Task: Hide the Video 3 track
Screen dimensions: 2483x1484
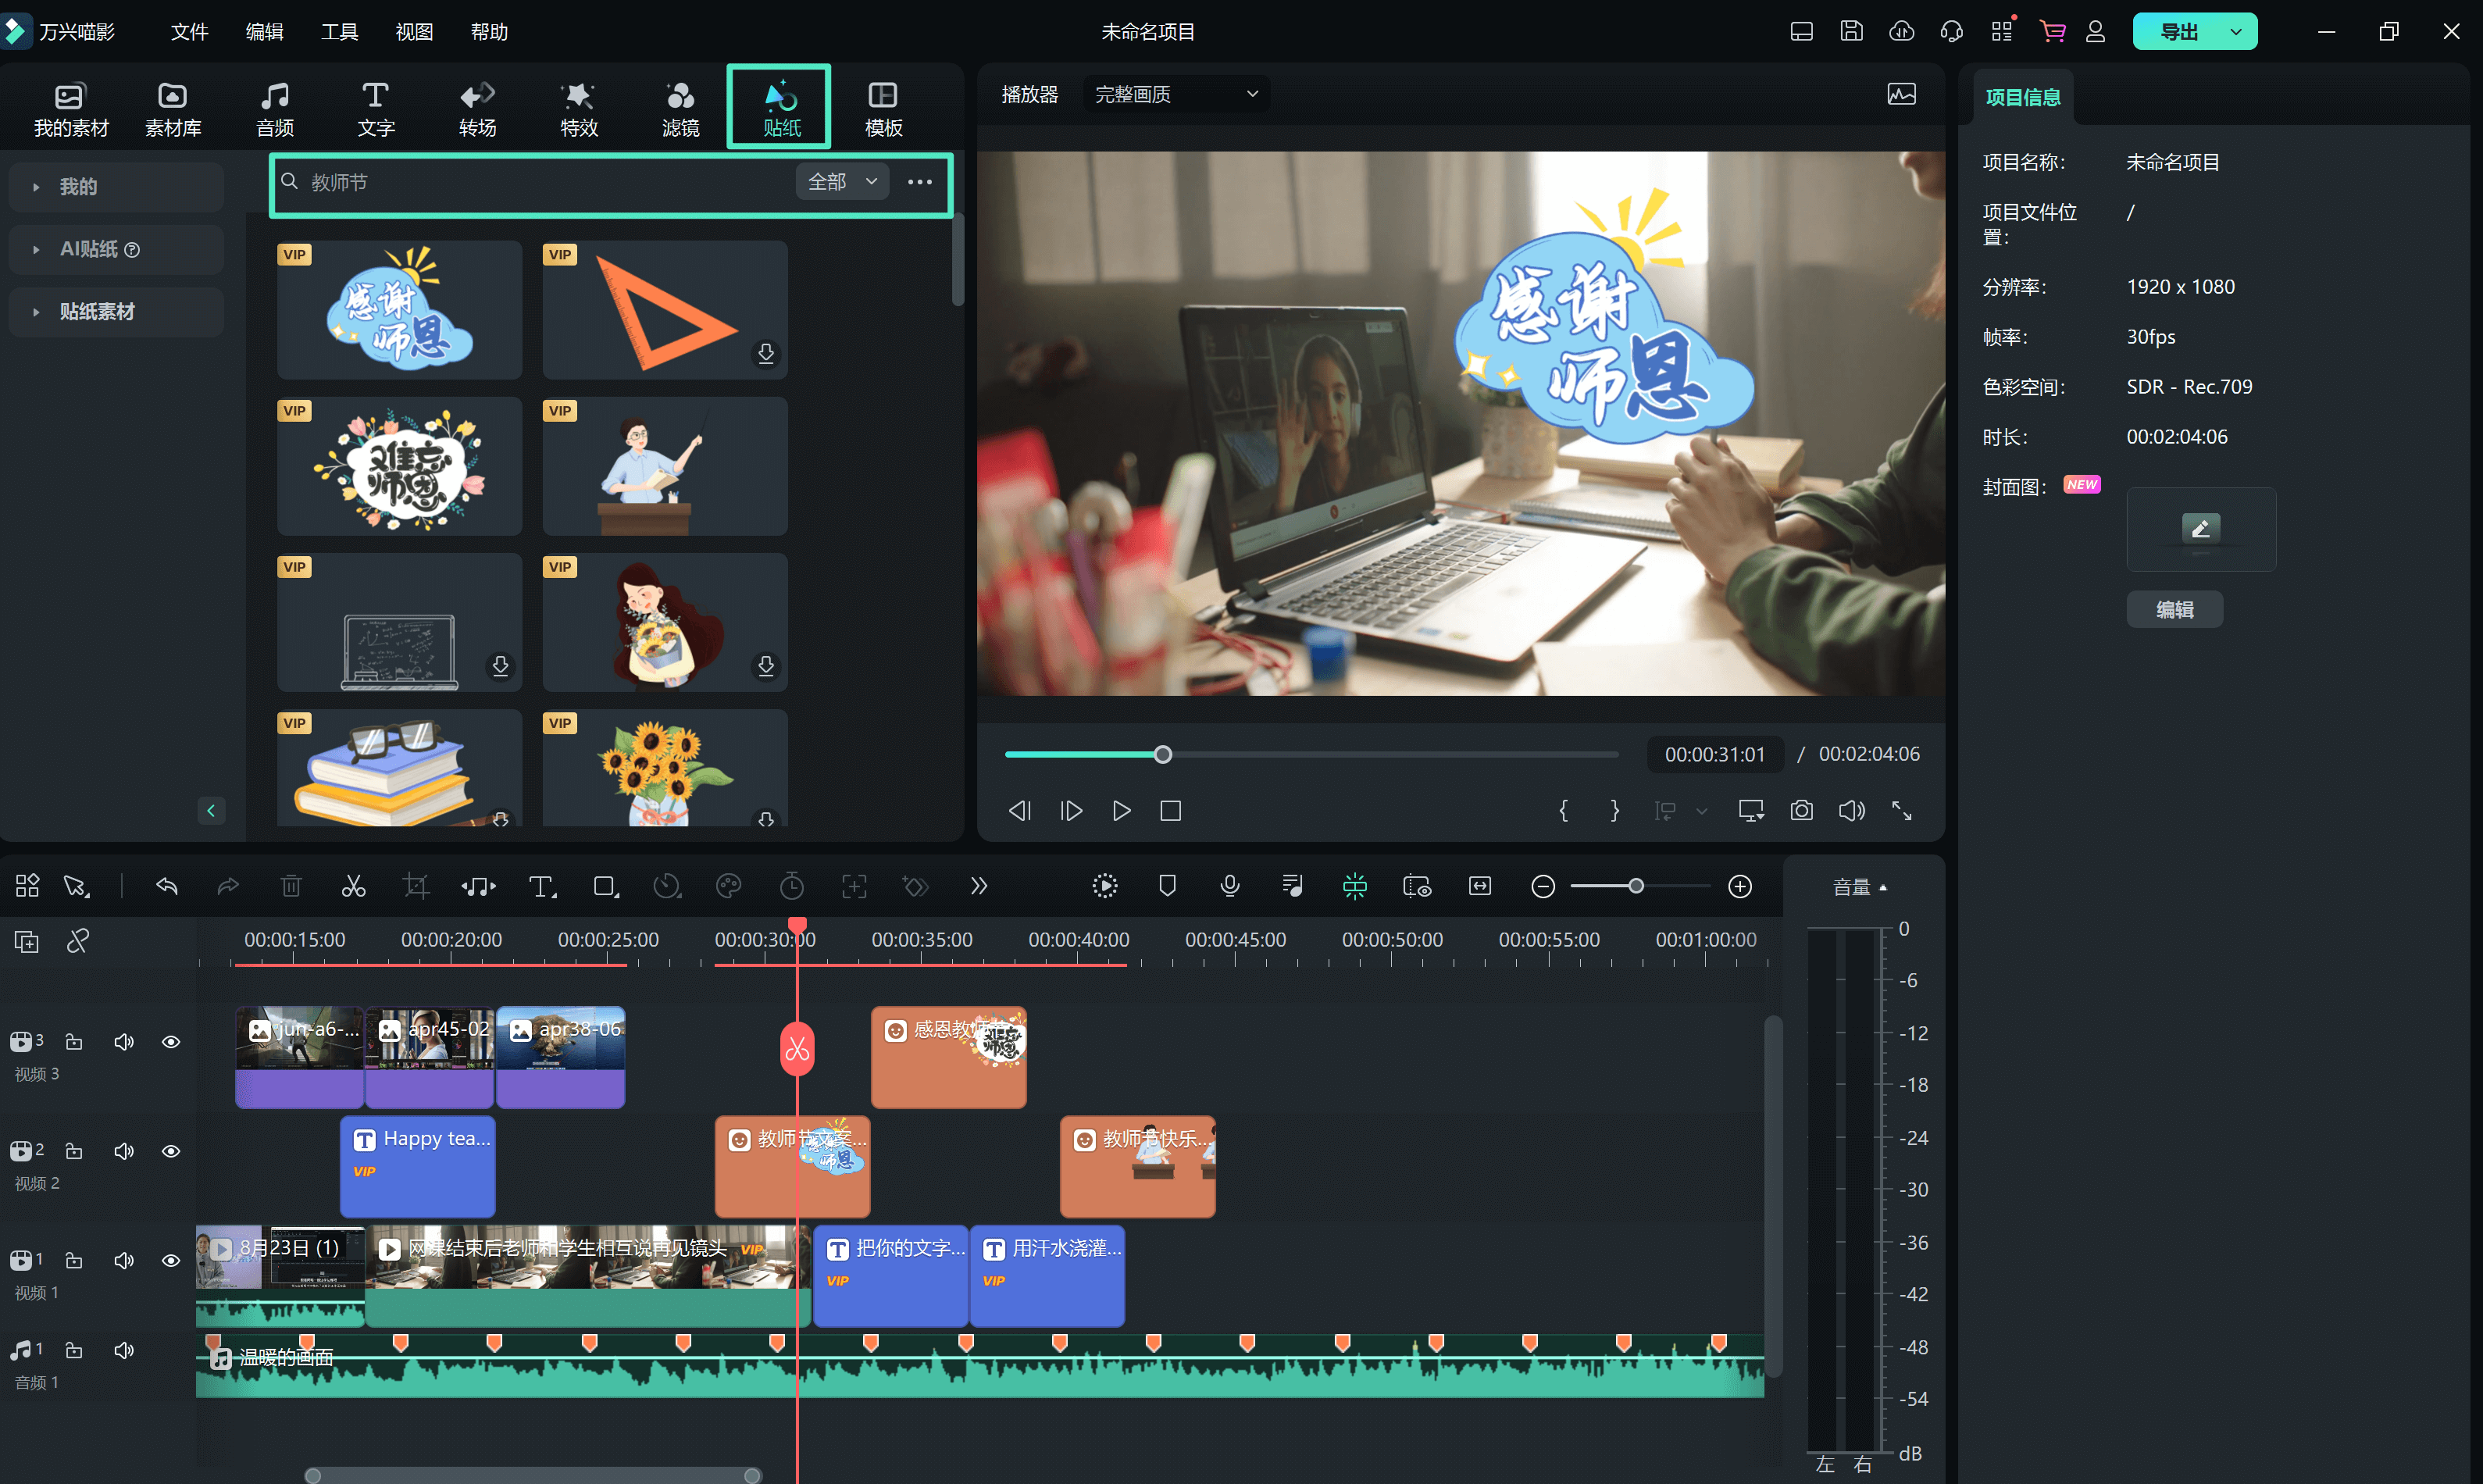Action: [171, 1042]
